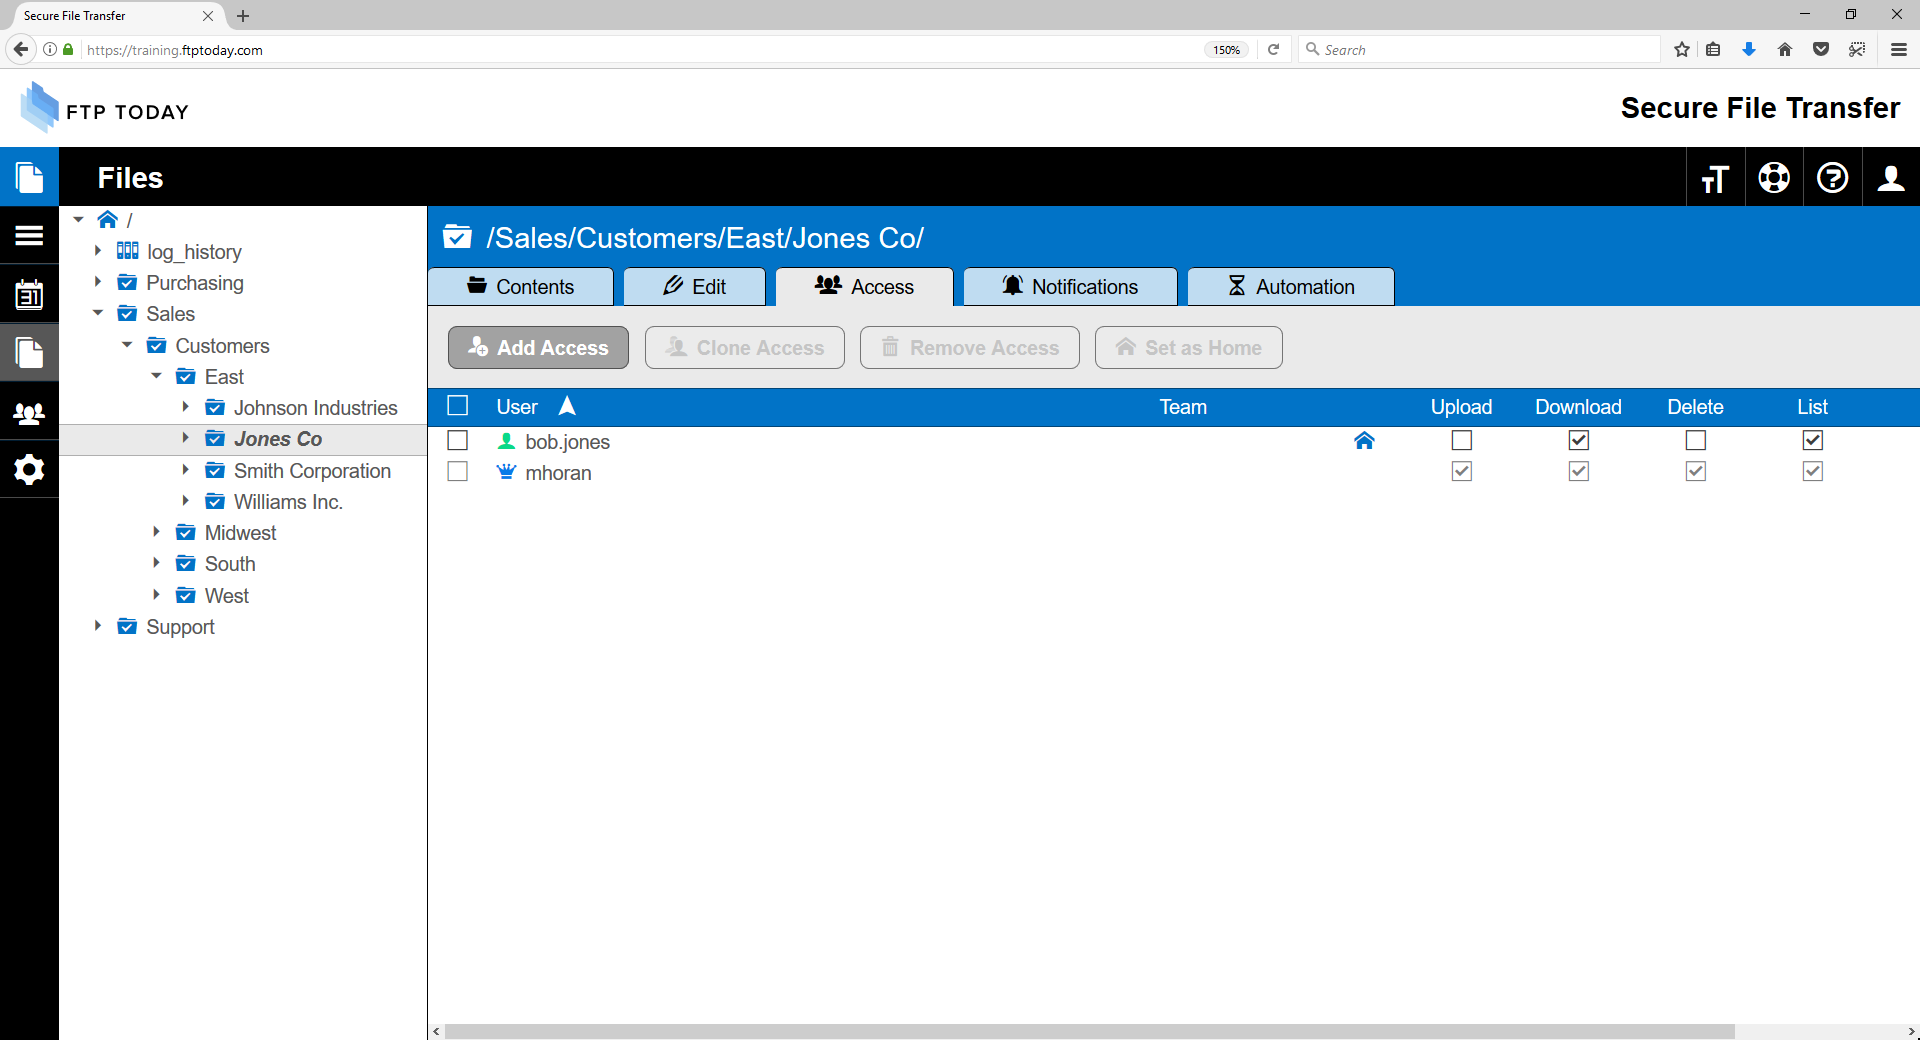1920x1040 pixels.
Task: Expand the Midwest folder in tree
Action: [157, 533]
